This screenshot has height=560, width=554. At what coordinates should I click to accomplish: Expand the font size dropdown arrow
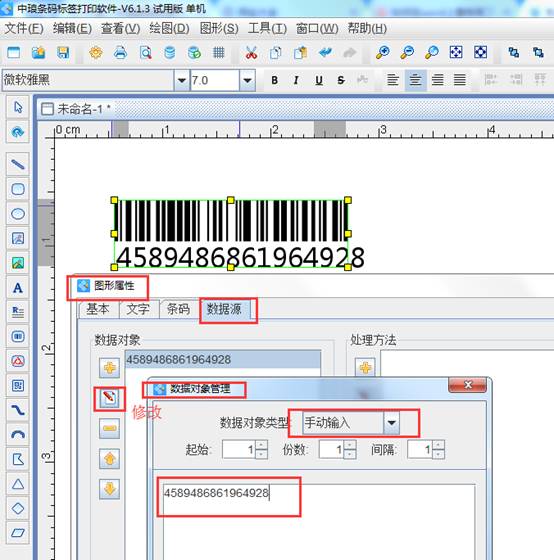click(247, 80)
